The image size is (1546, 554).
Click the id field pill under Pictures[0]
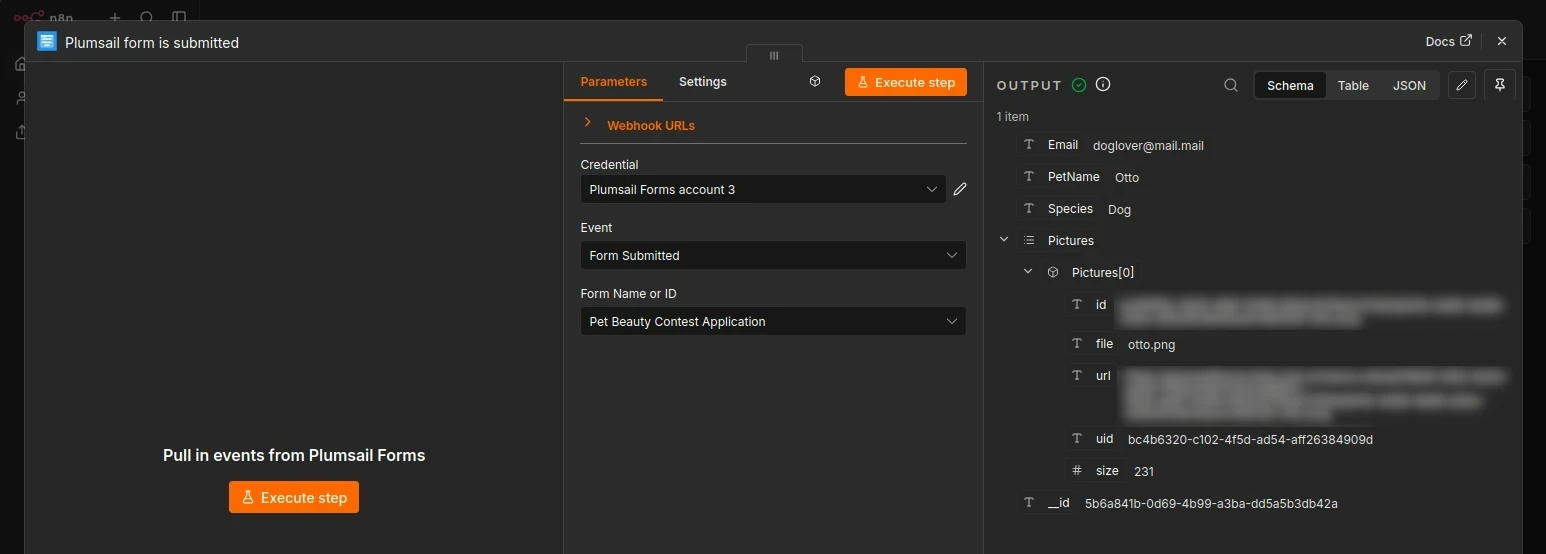click(x=1089, y=304)
